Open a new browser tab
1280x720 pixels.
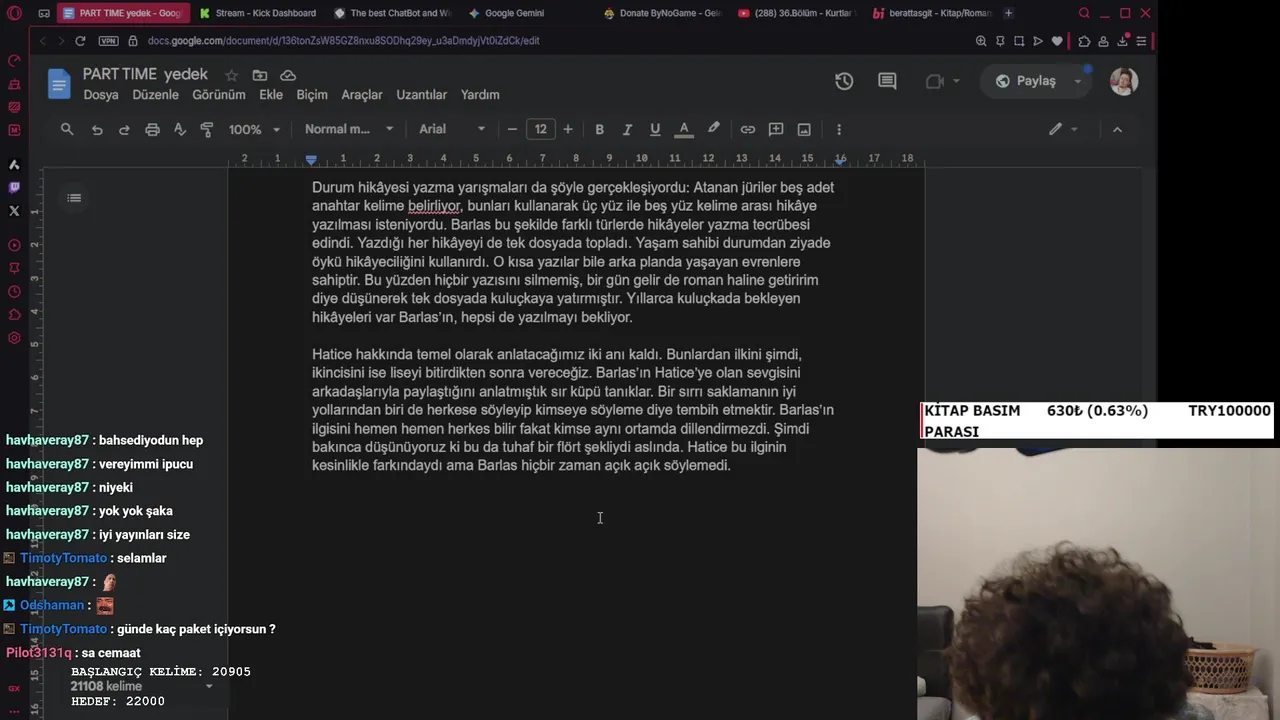(1008, 13)
